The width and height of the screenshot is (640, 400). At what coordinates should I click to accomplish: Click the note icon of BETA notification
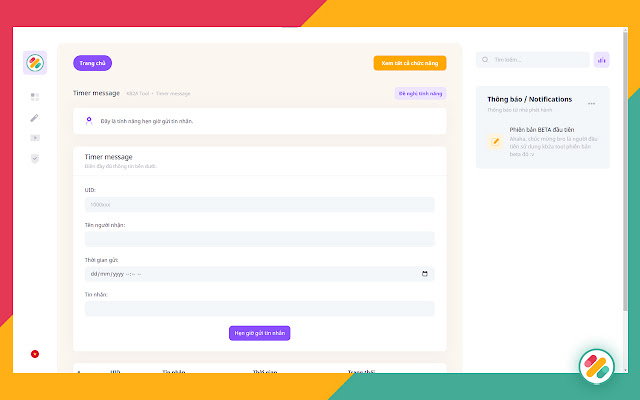coord(496,142)
